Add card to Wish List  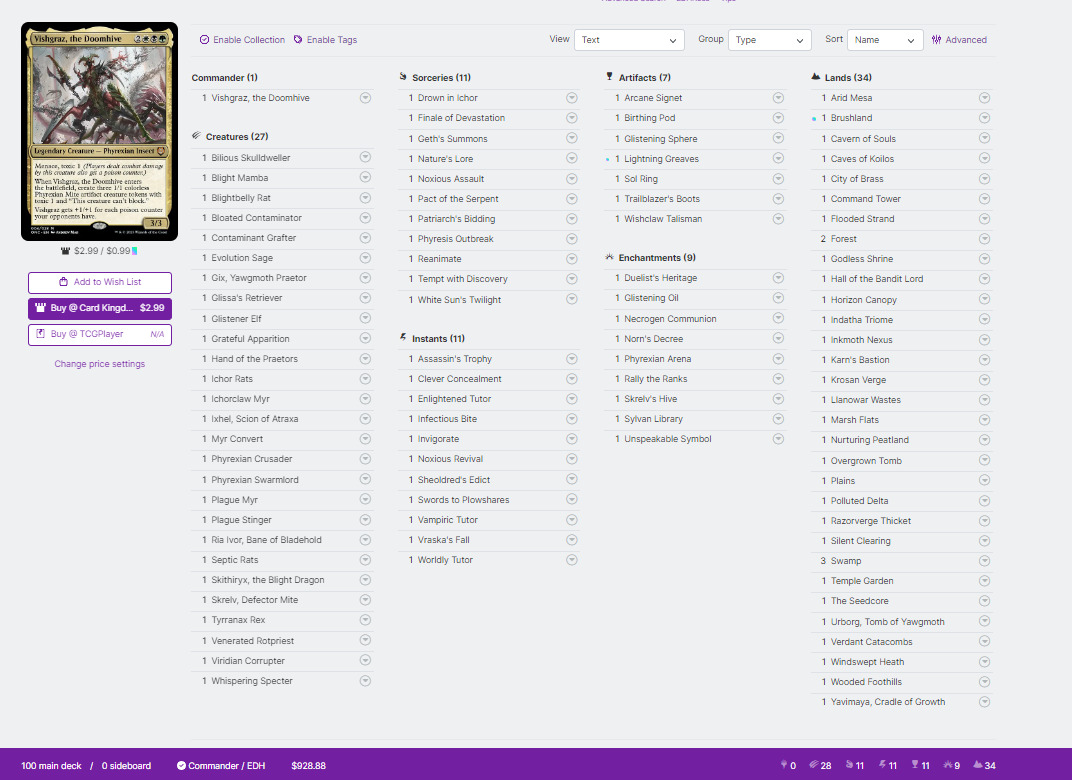pyautogui.click(x=99, y=282)
